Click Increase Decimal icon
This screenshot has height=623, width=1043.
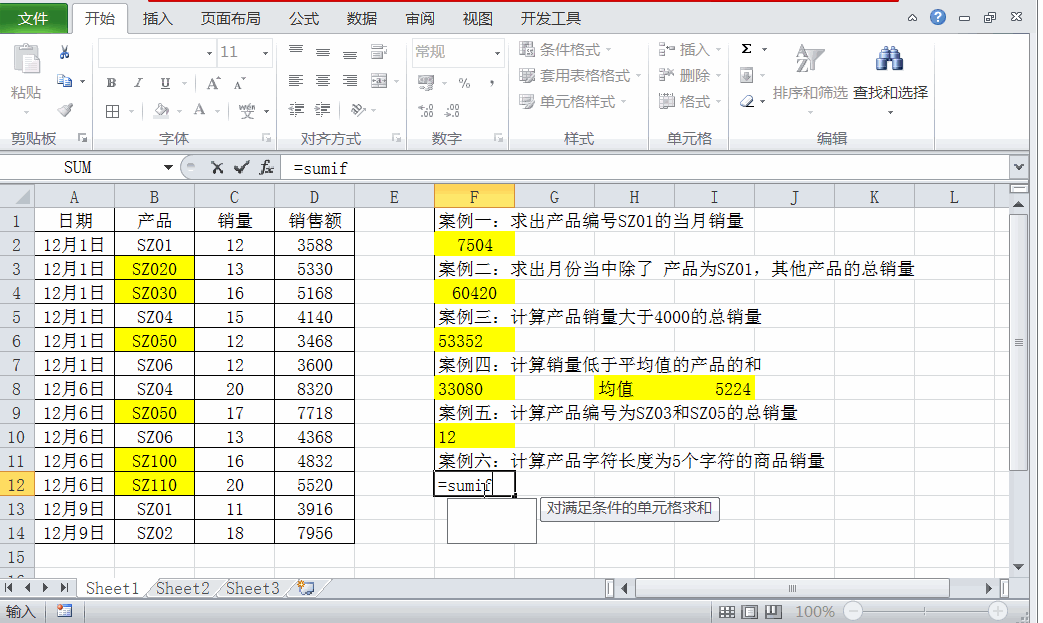pyautogui.click(x=426, y=110)
